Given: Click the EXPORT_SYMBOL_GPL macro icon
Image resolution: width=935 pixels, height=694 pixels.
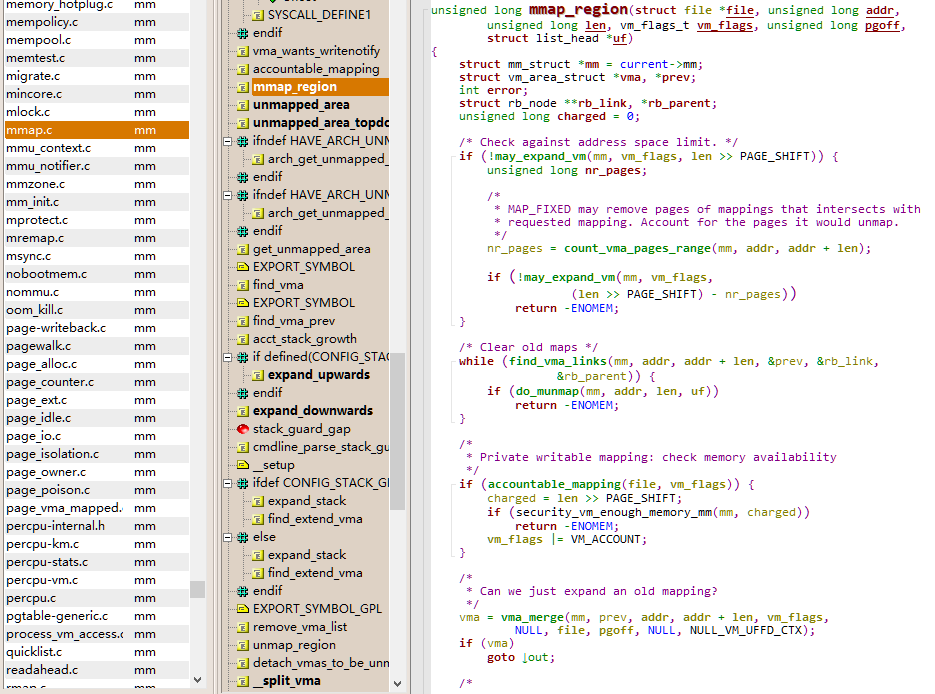Looking at the screenshot, I should click(x=243, y=609).
